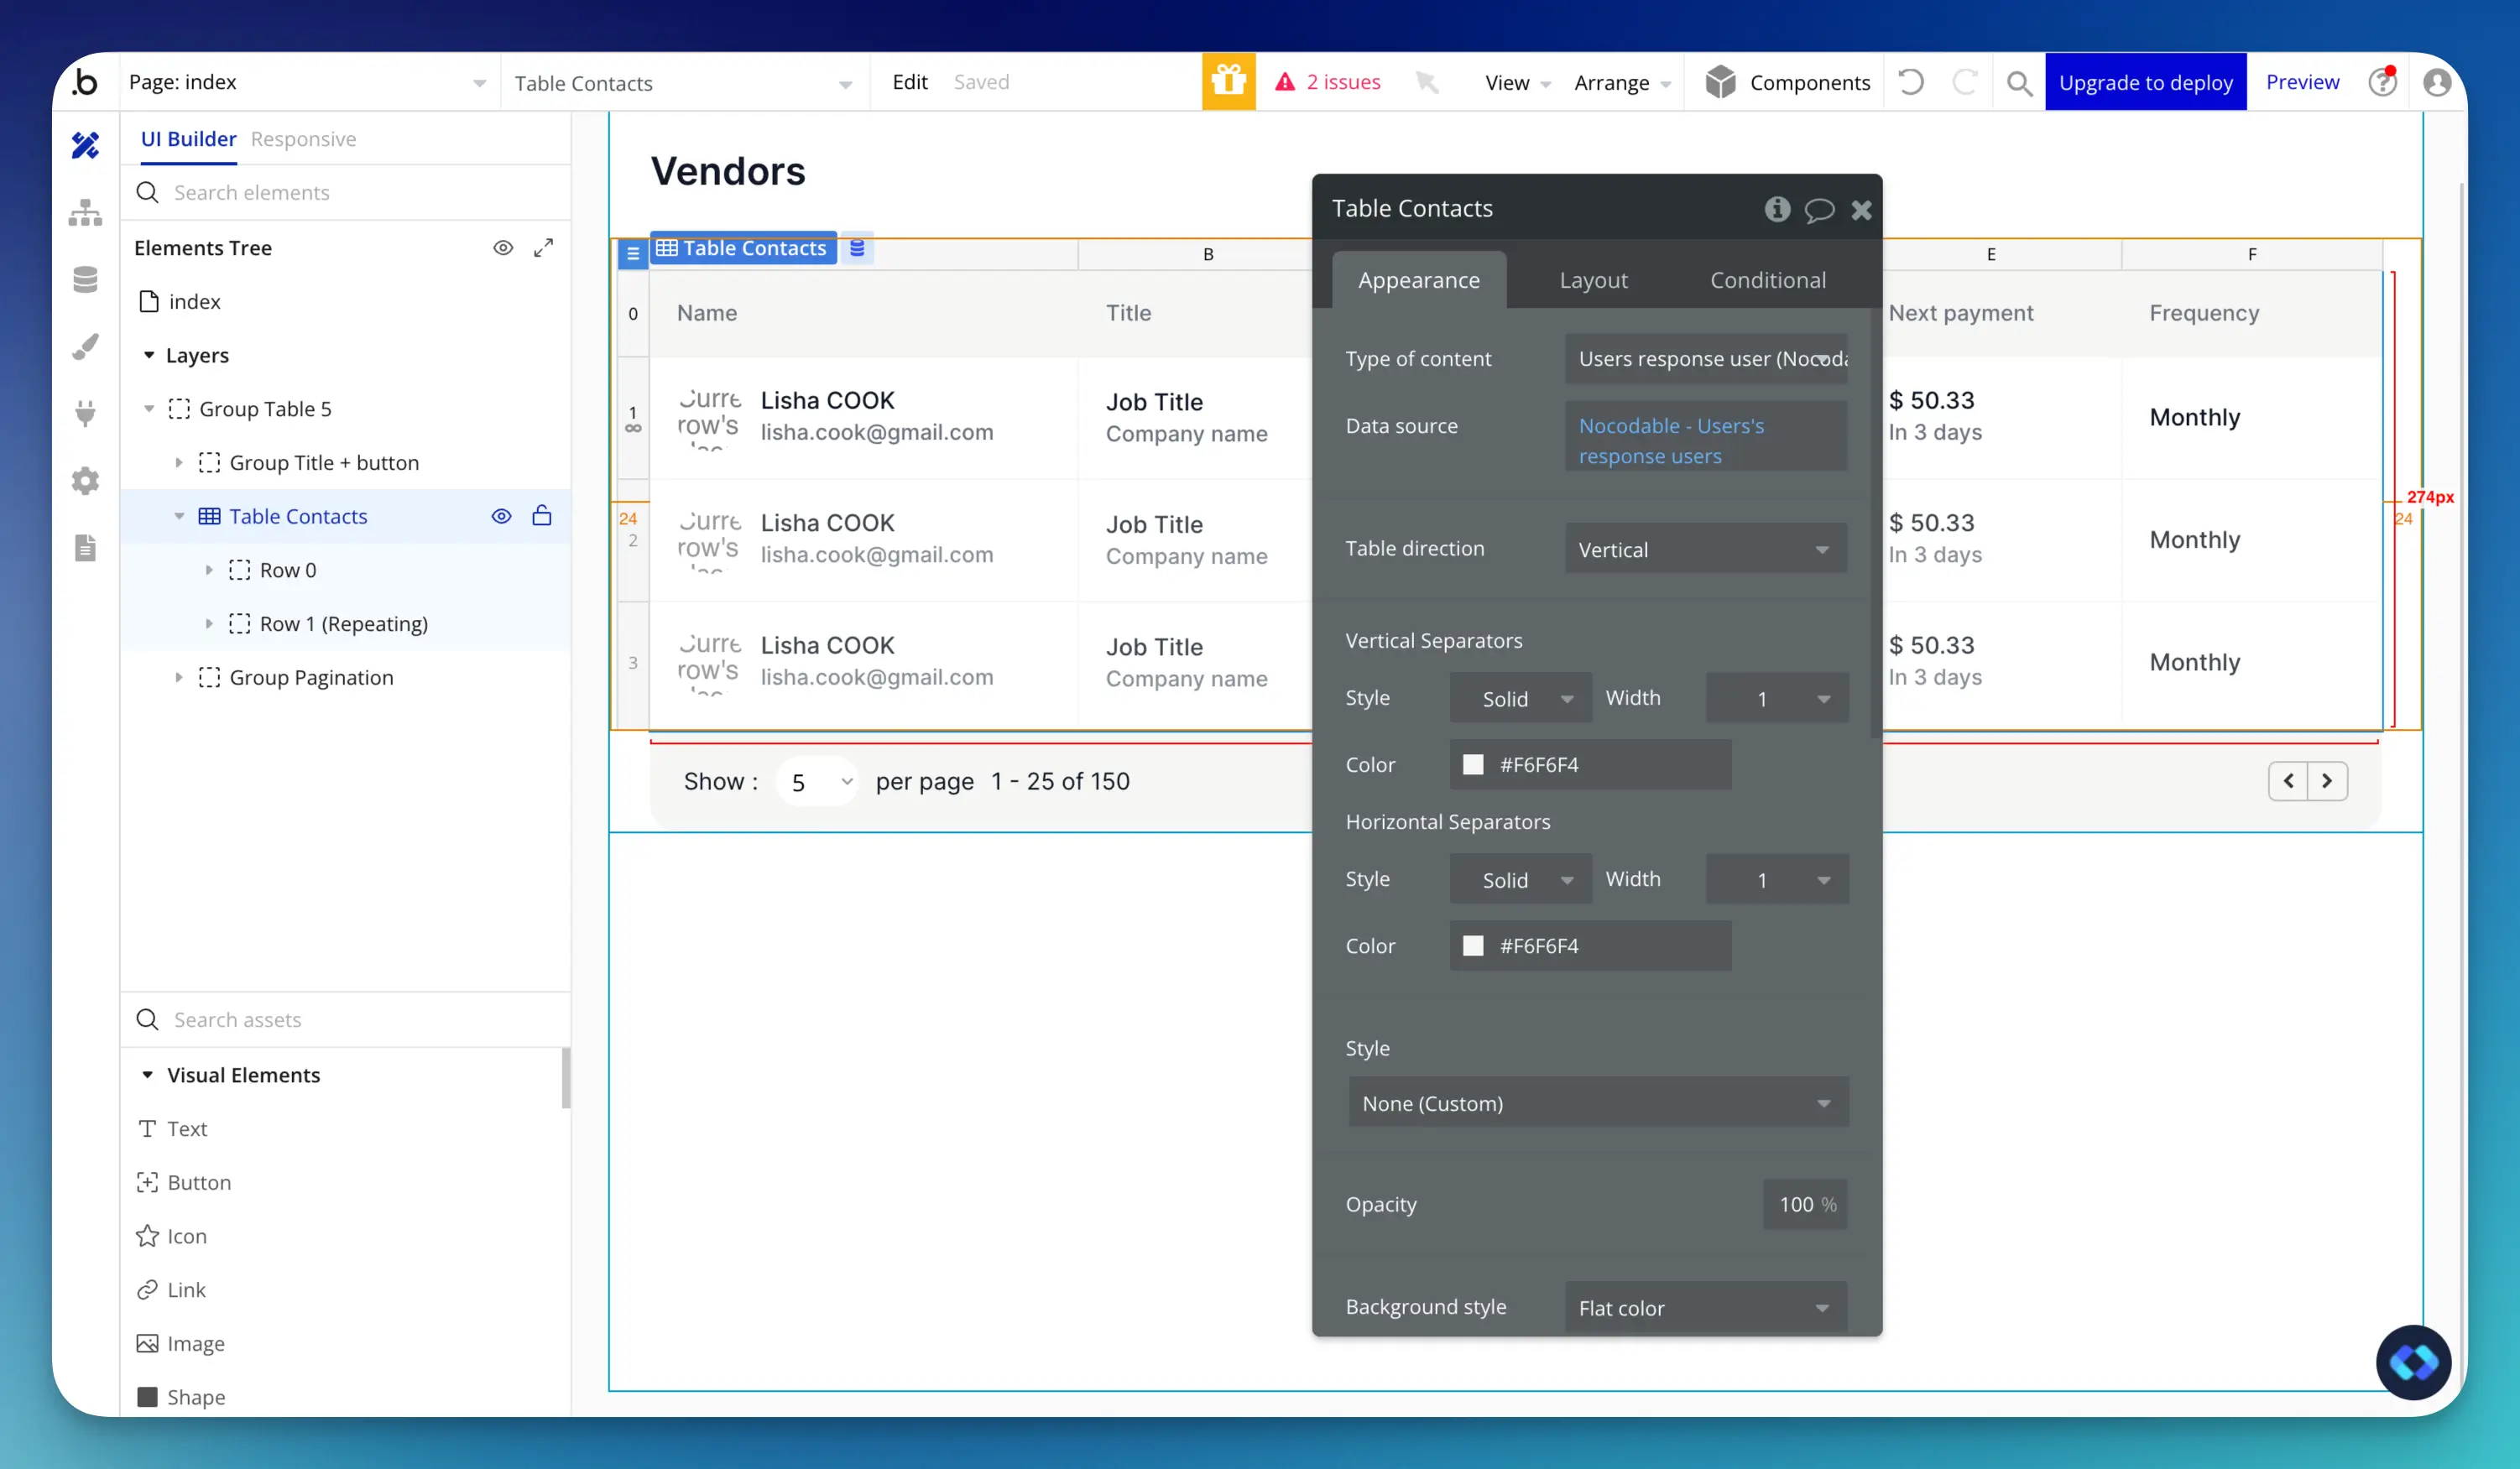Click the orange gift icon
Viewport: 2520px width, 1469px height.
(1228, 82)
